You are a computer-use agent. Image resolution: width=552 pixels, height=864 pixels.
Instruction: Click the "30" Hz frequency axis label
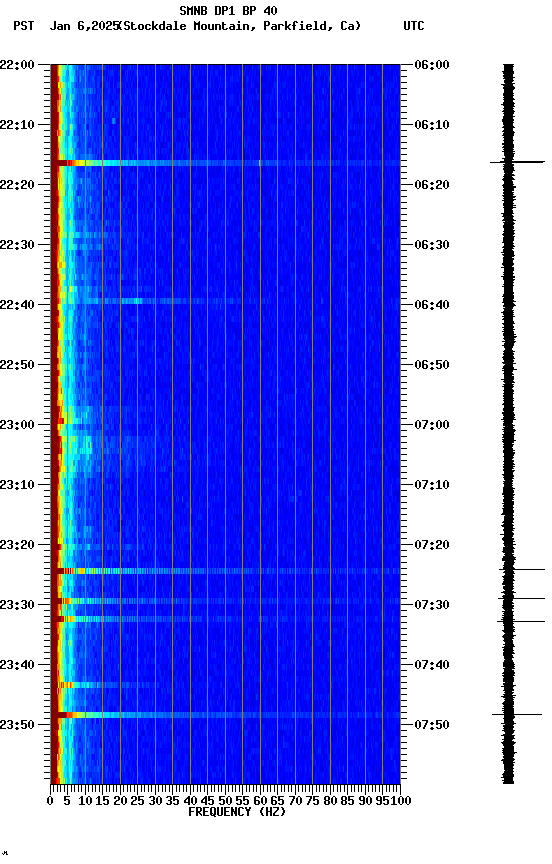155,801
